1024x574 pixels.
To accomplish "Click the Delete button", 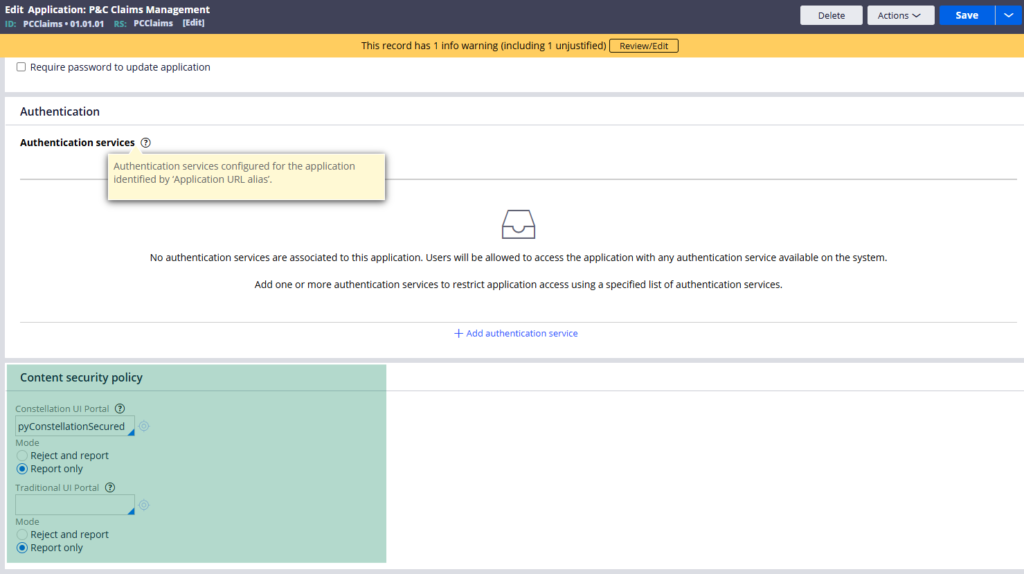I will click(831, 16).
